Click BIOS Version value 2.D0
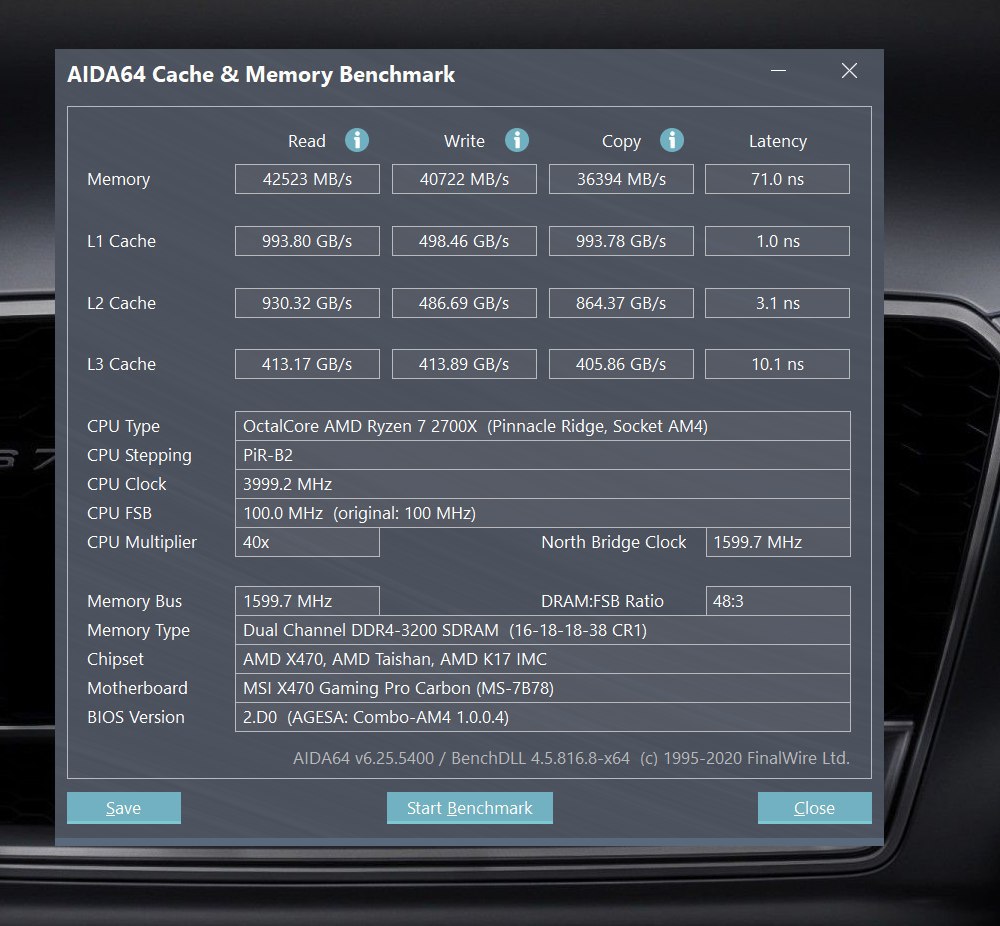1000x926 pixels. click(x=543, y=717)
